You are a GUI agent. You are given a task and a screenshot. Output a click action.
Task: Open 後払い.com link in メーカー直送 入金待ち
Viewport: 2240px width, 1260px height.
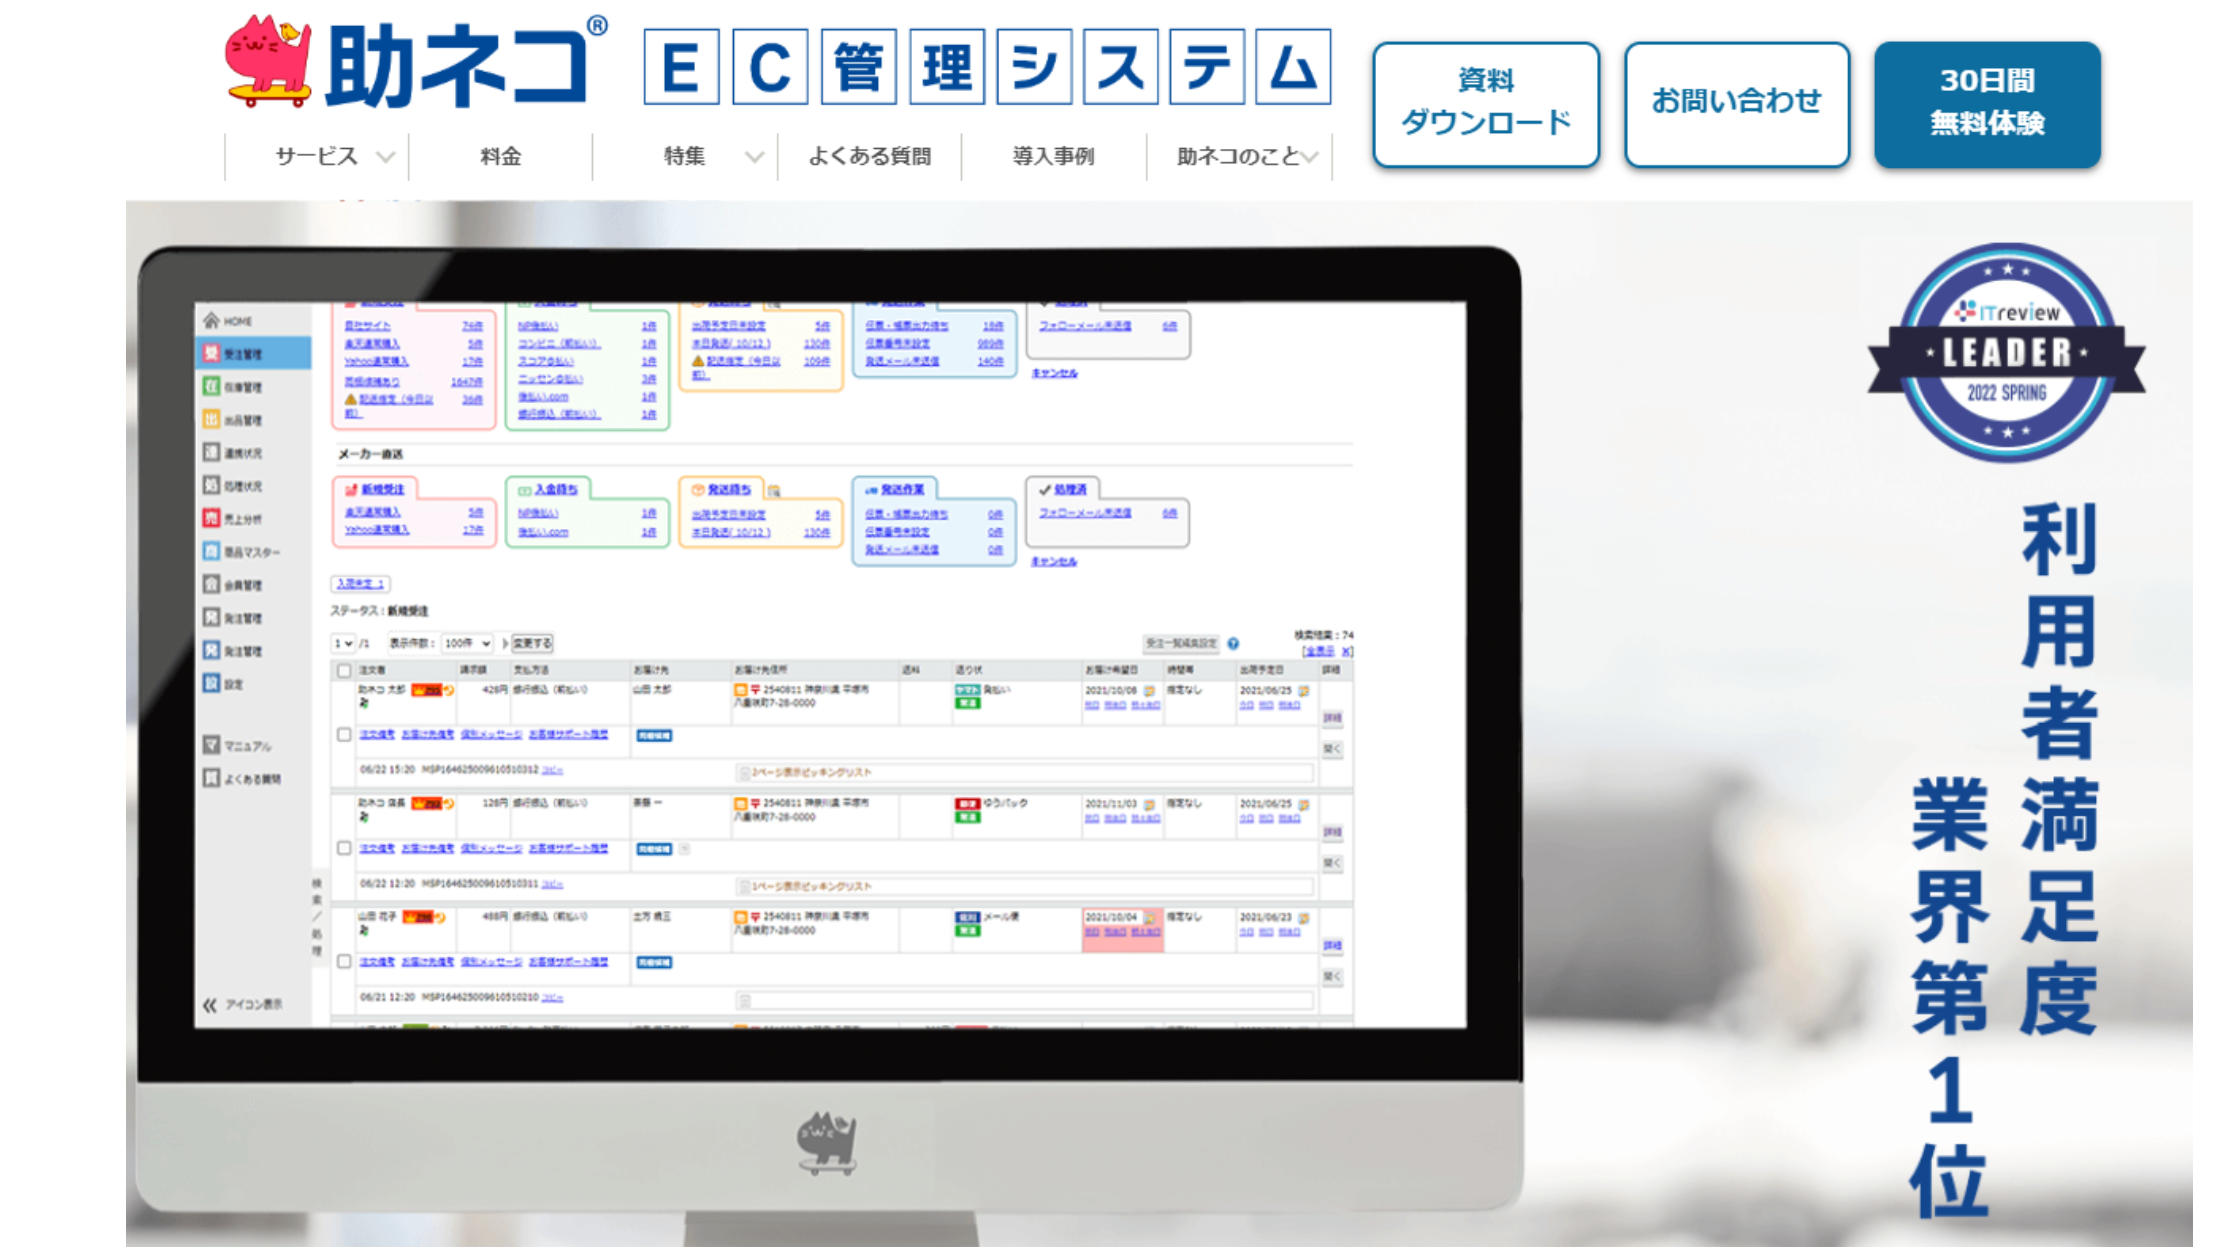click(x=542, y=531)
